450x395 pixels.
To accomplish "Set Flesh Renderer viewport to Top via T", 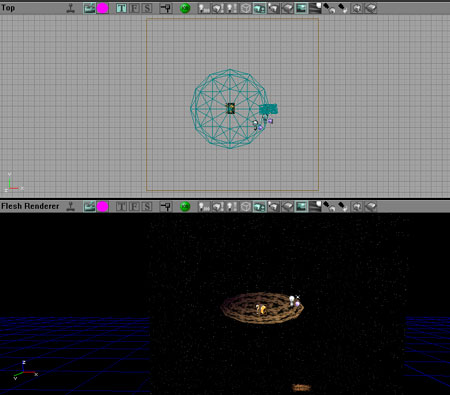I will tap(121, 207).
